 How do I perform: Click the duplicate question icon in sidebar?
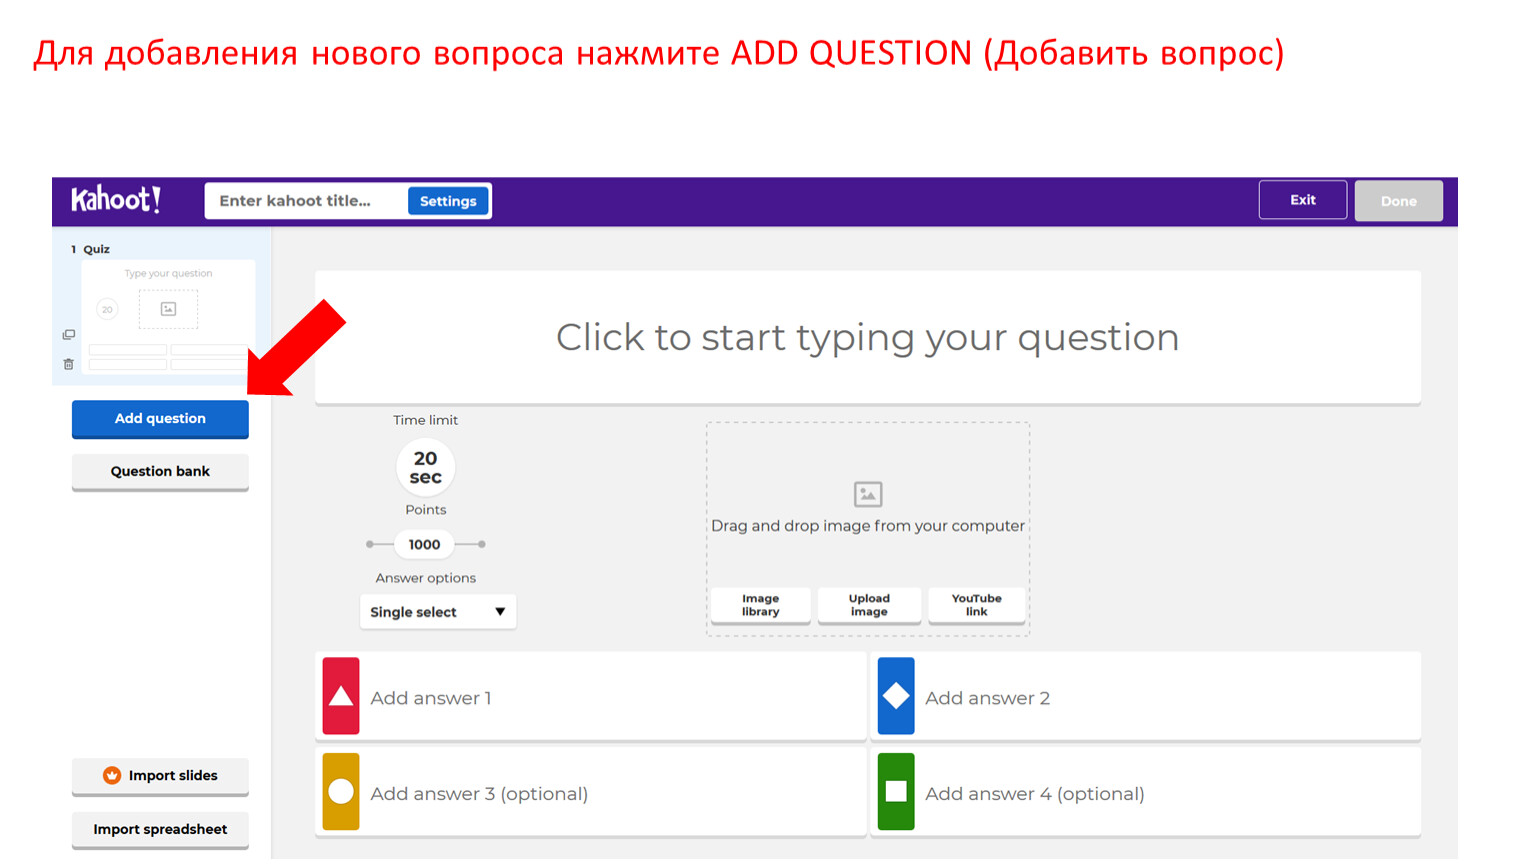tap(68, 335)
